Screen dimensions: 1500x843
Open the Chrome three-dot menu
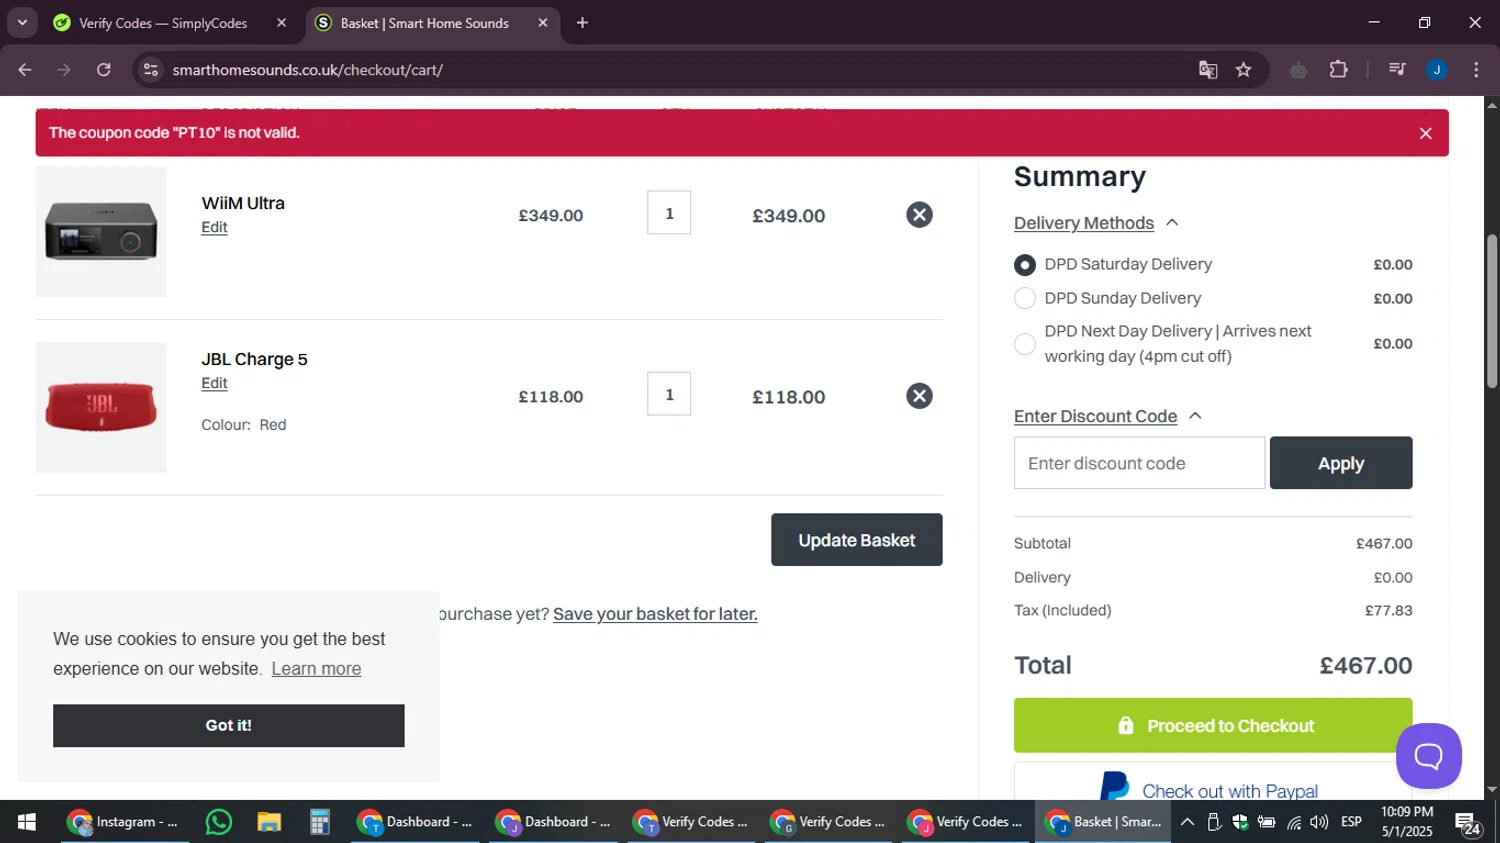coord(1476,70)
